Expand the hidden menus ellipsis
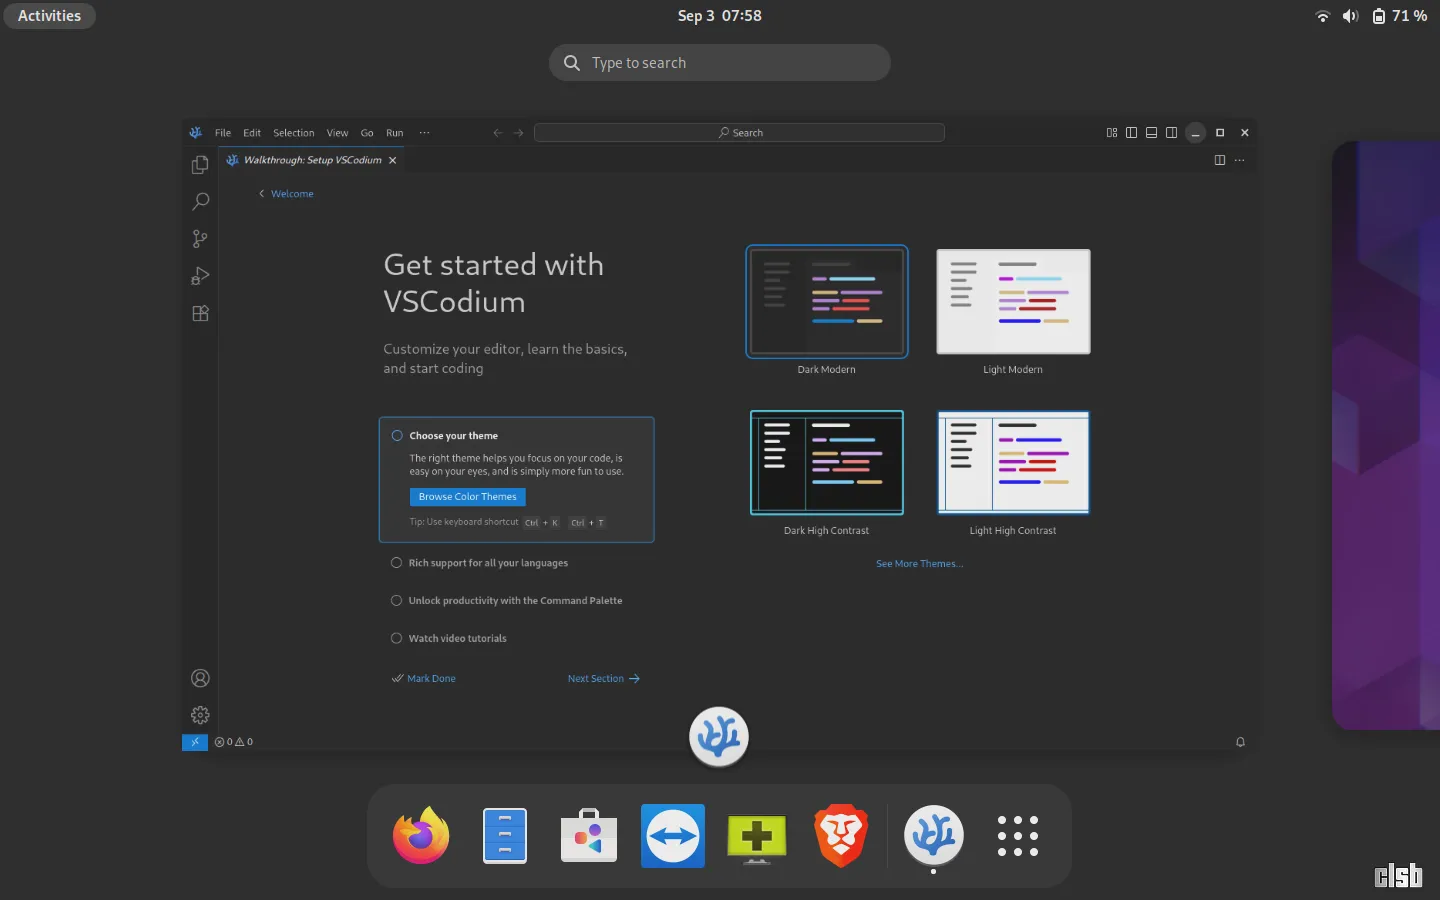Image resolution: width=1440 pixels, height=900 pixels. (x=425, y=133)
